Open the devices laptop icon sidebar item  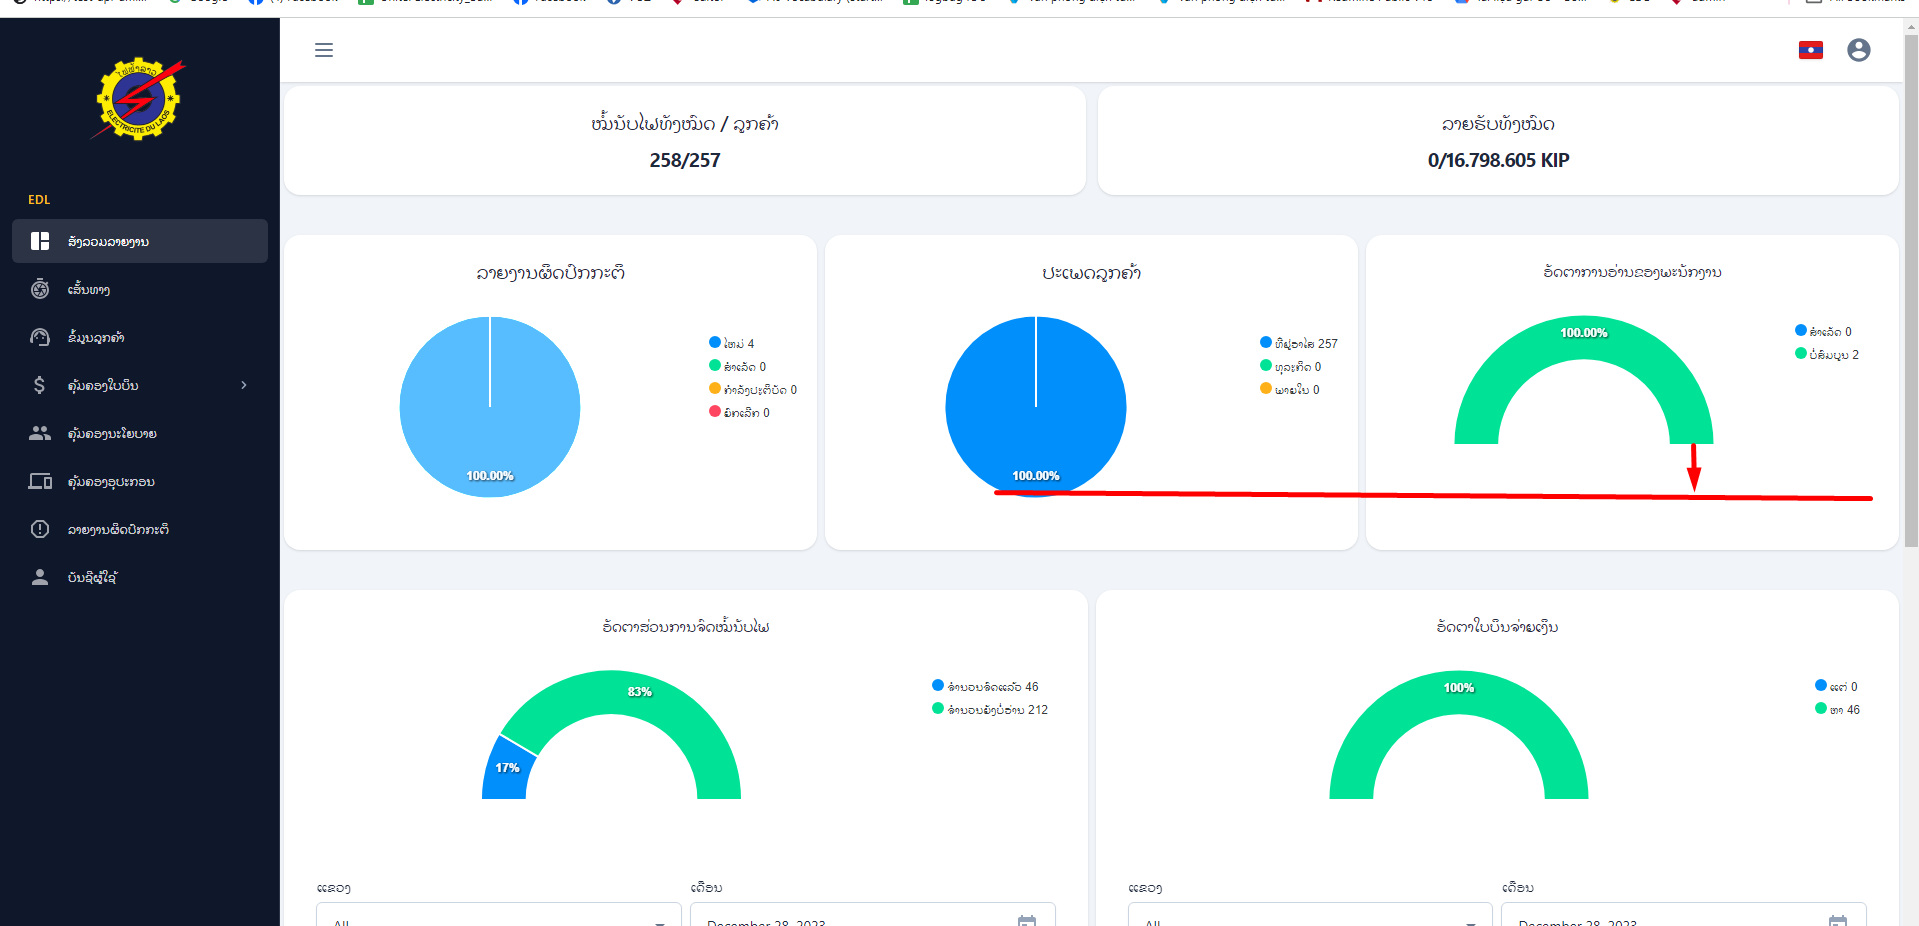[x=140, y=481]
